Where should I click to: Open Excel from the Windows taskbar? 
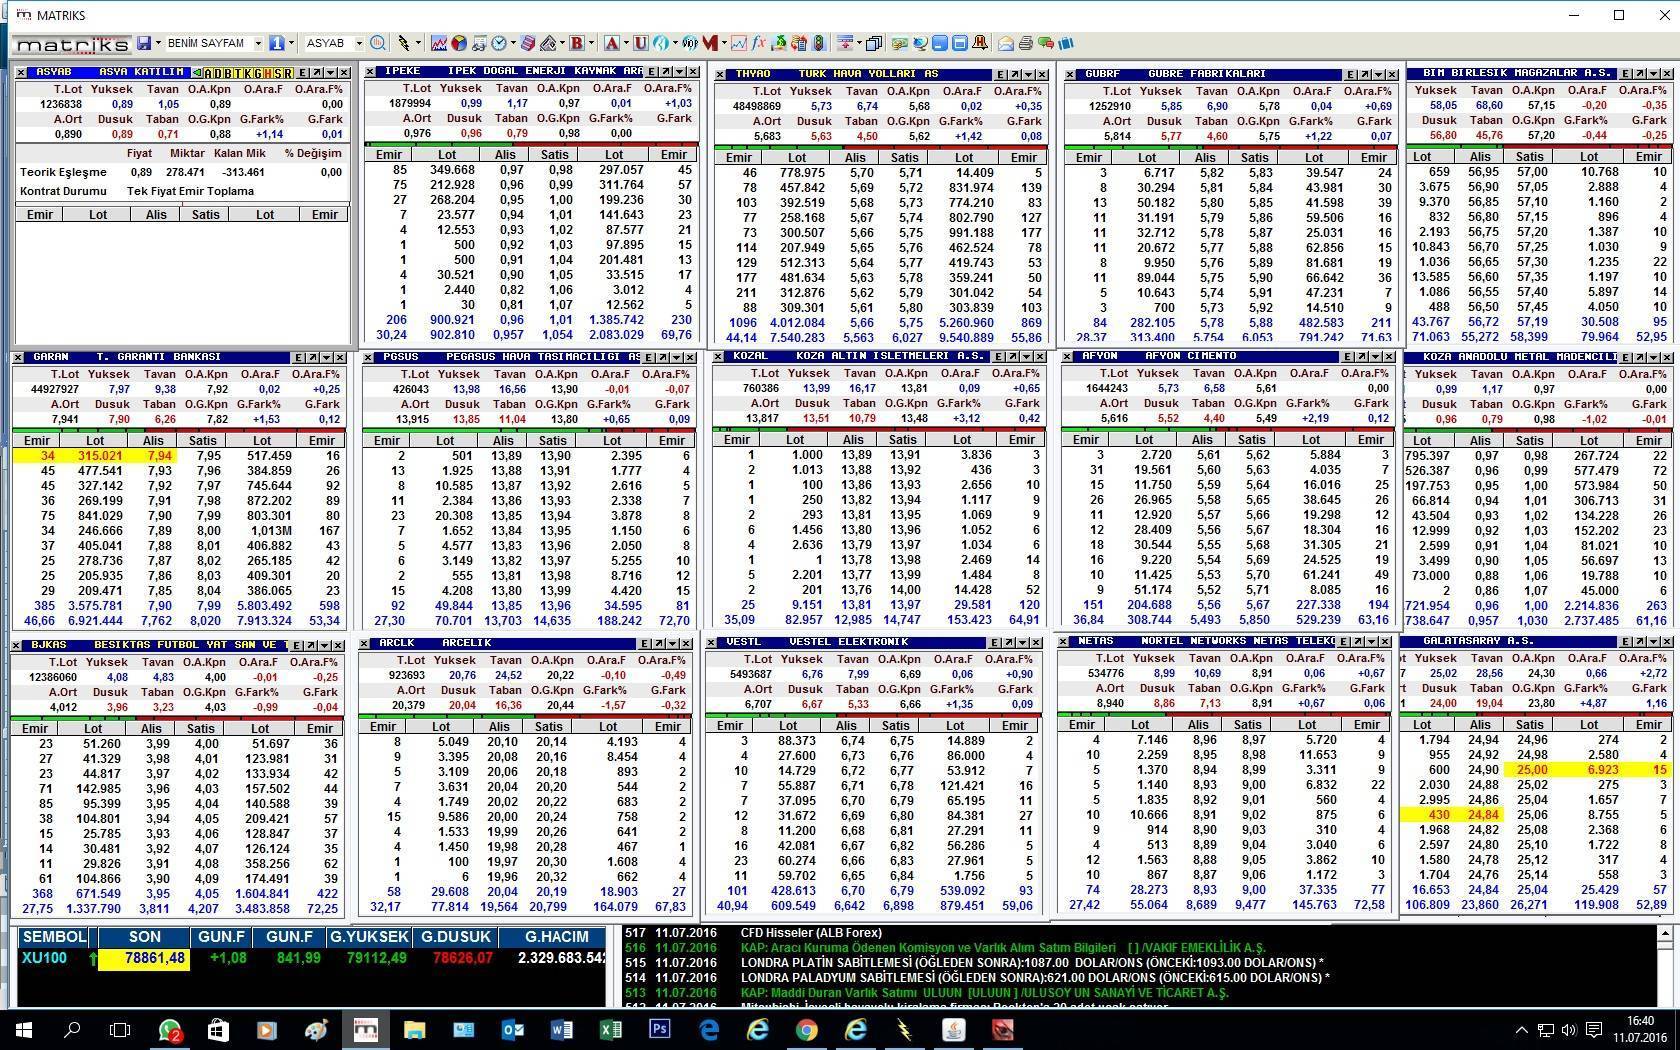[x=610, y=1029]
